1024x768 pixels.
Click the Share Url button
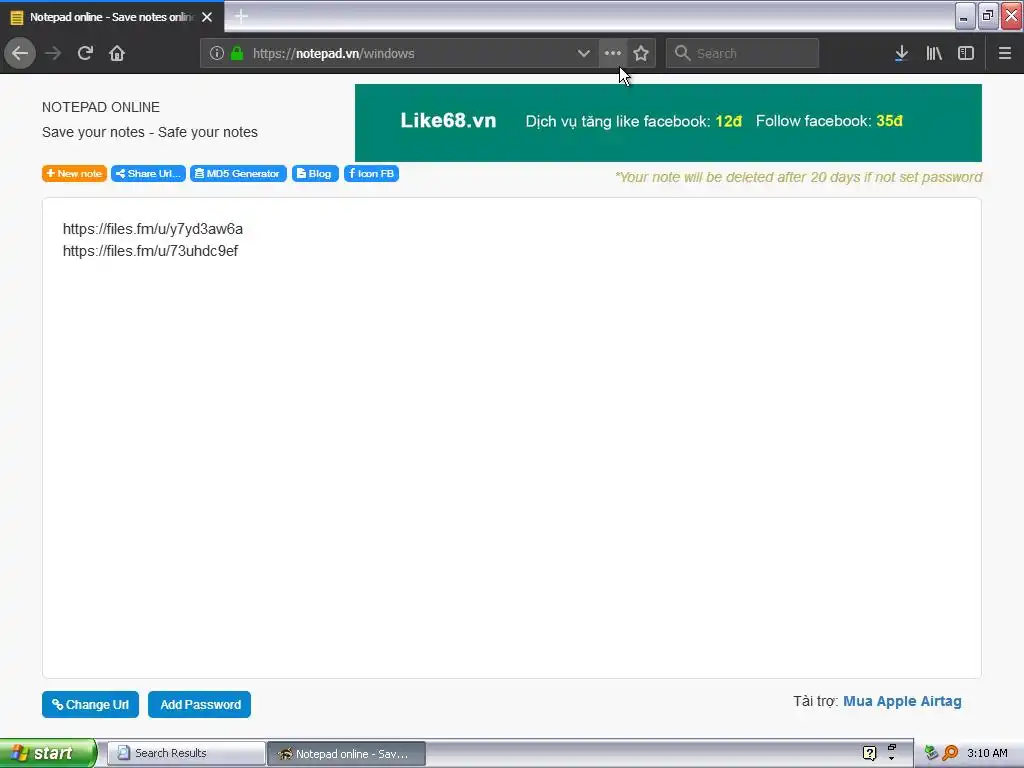pyautogui.click(x=148, y=174)
